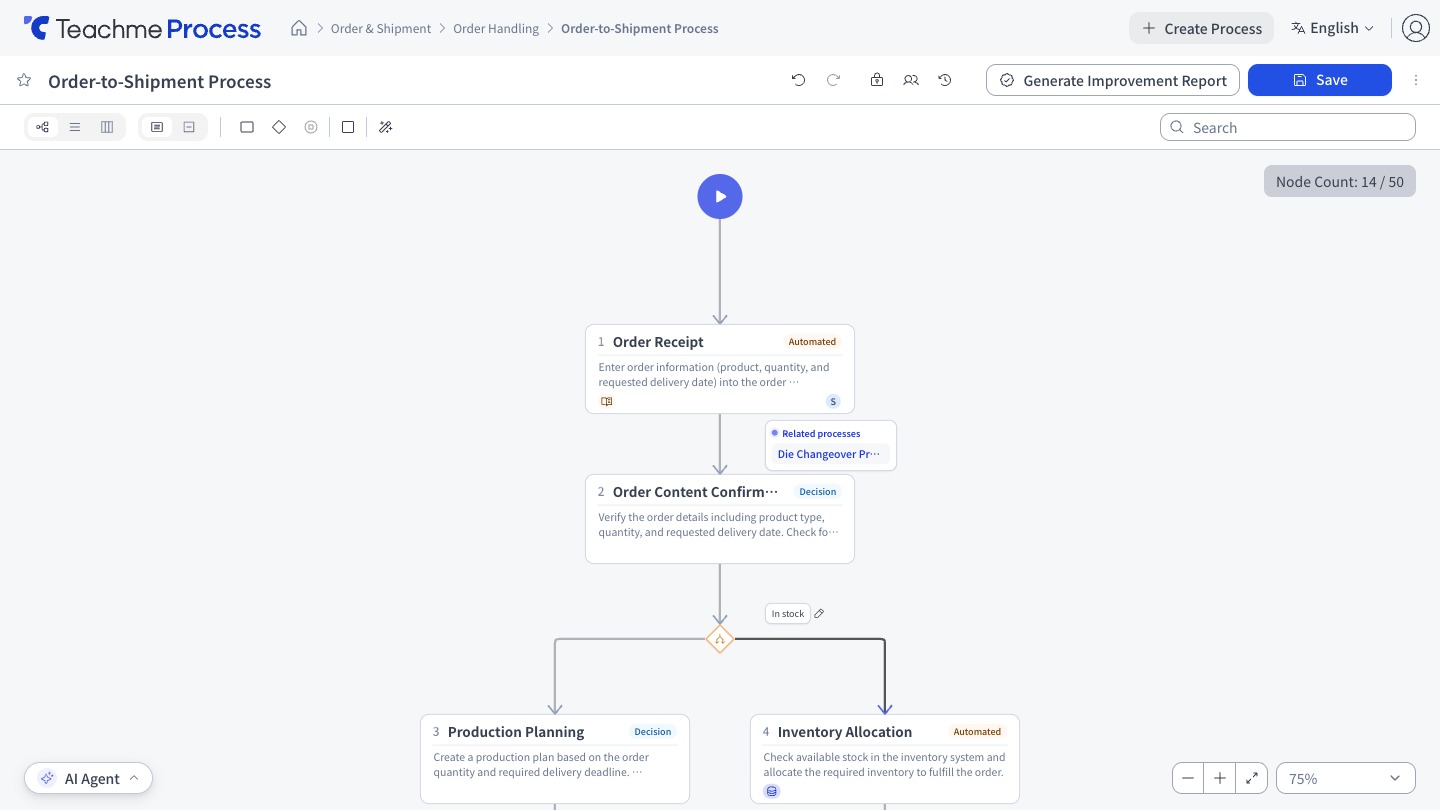1440x810 pixels.
Task: Open the Die Changeover related process link
Action: [x=829, y=454]
